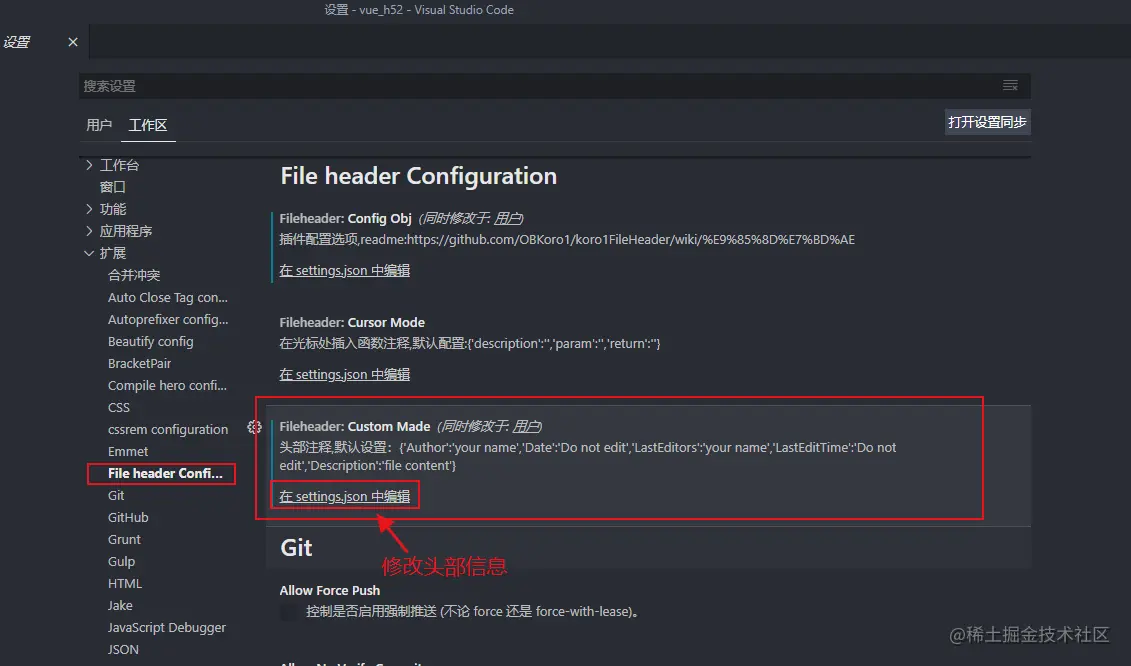Select the 设置 editor tab
Screen dimensions: 1131x666
tap(17, 42)
